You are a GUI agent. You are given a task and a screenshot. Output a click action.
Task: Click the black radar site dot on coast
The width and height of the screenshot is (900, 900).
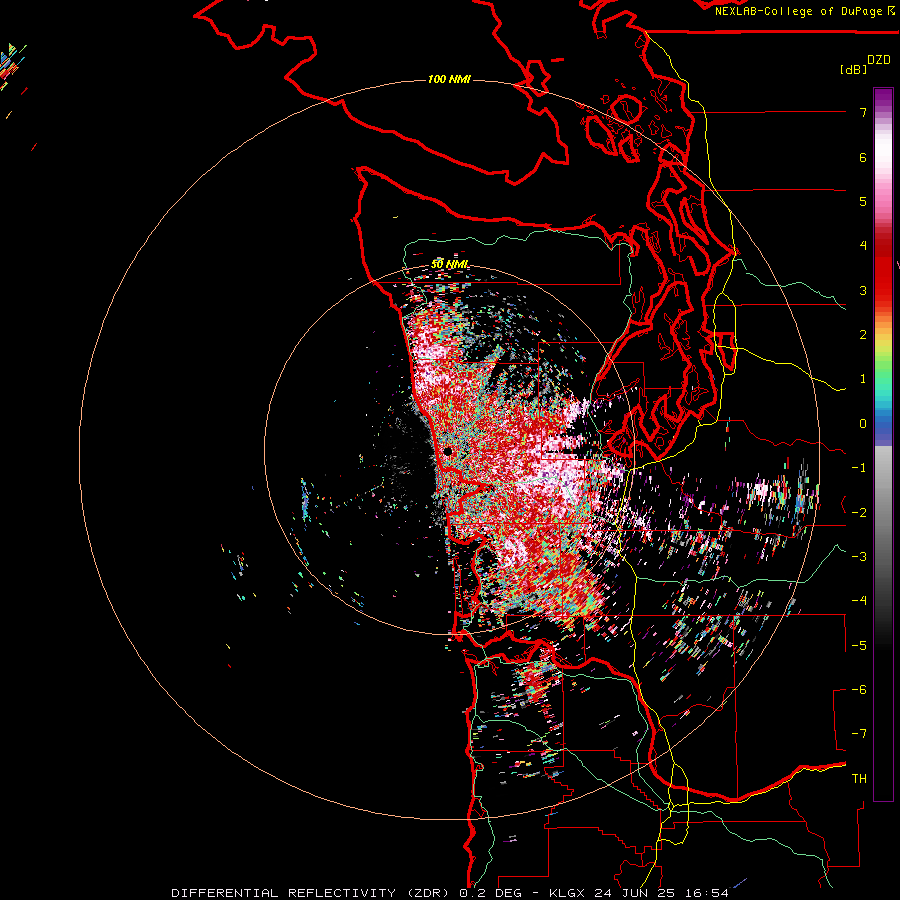[448, 452]
